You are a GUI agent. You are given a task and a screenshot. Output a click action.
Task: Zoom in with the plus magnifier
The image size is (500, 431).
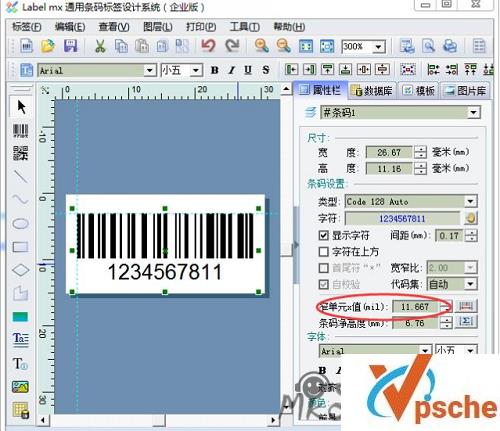tap(262, 46)
